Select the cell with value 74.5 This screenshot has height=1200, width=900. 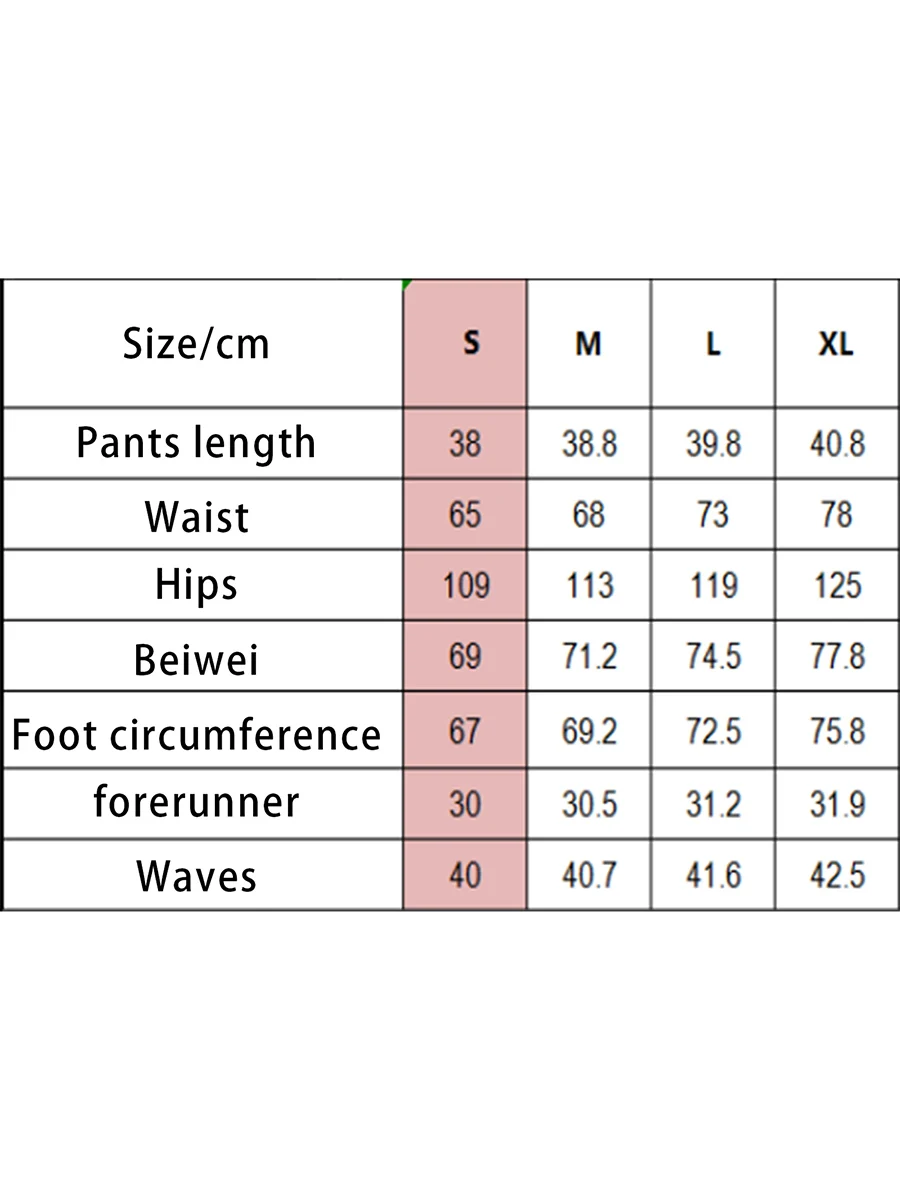(713, 655)
